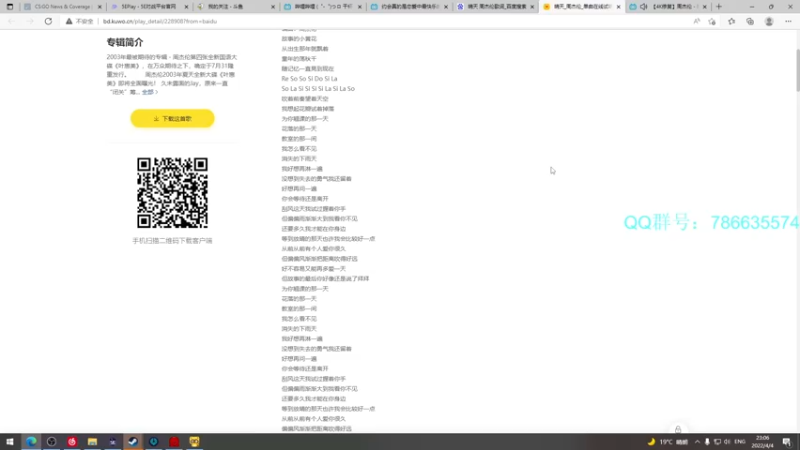
Task: Open the favorites list
Action: [x=732, y=21]
